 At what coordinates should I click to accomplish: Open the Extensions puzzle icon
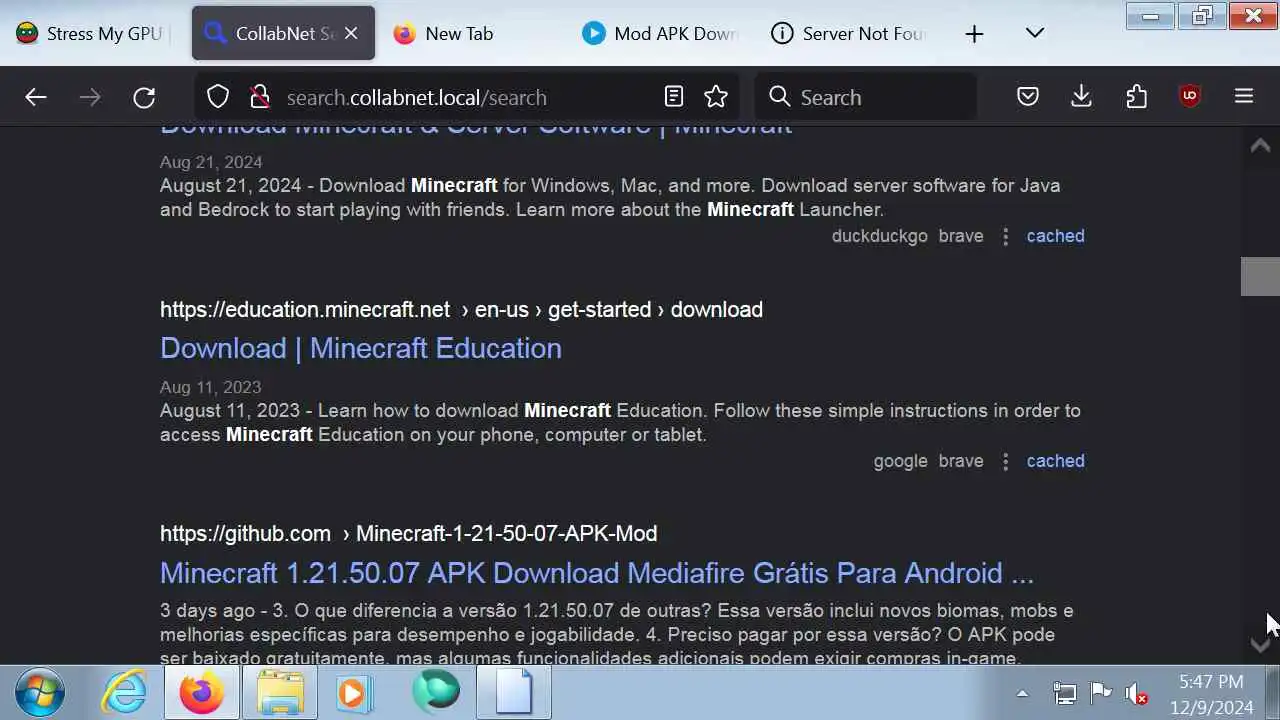1136,97
